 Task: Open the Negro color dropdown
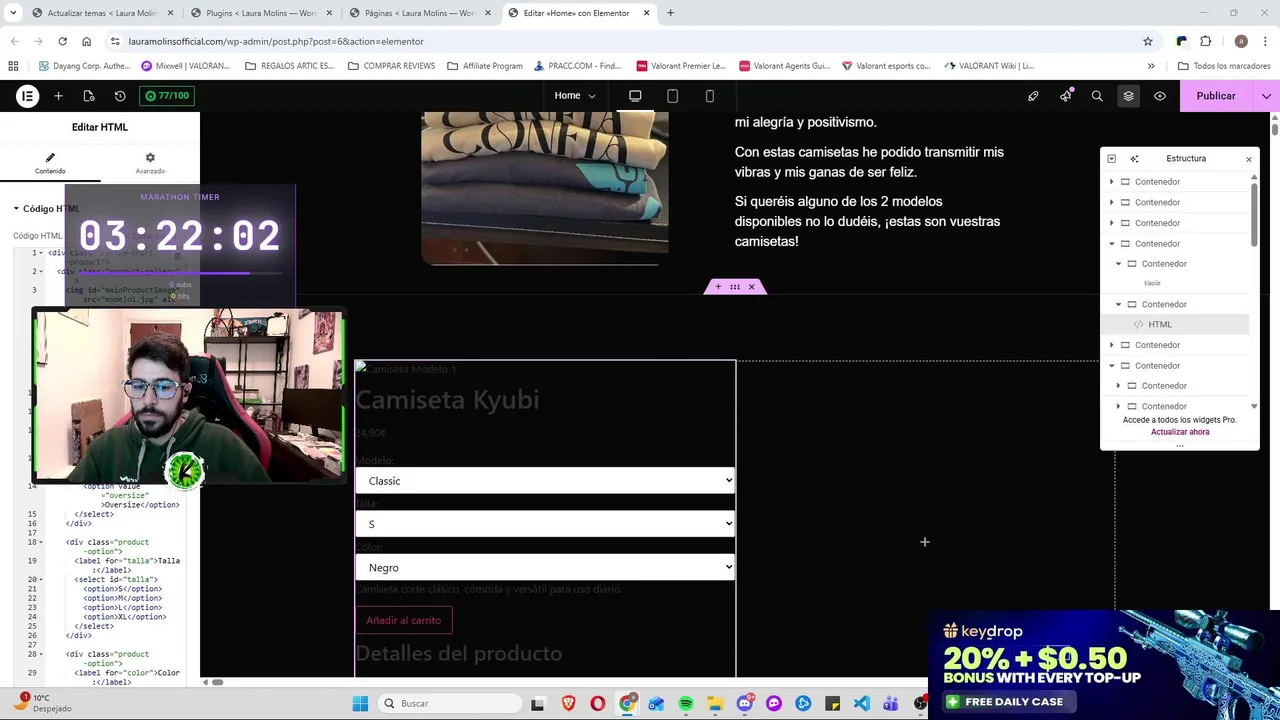click(x=545, y=568)
